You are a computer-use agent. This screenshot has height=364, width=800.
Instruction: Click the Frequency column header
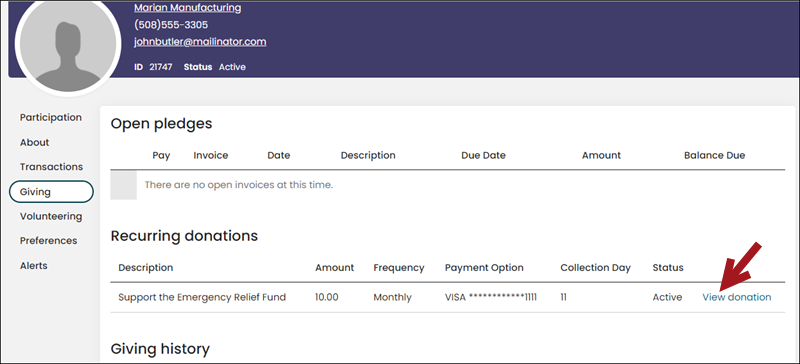(x=398, y=268)
